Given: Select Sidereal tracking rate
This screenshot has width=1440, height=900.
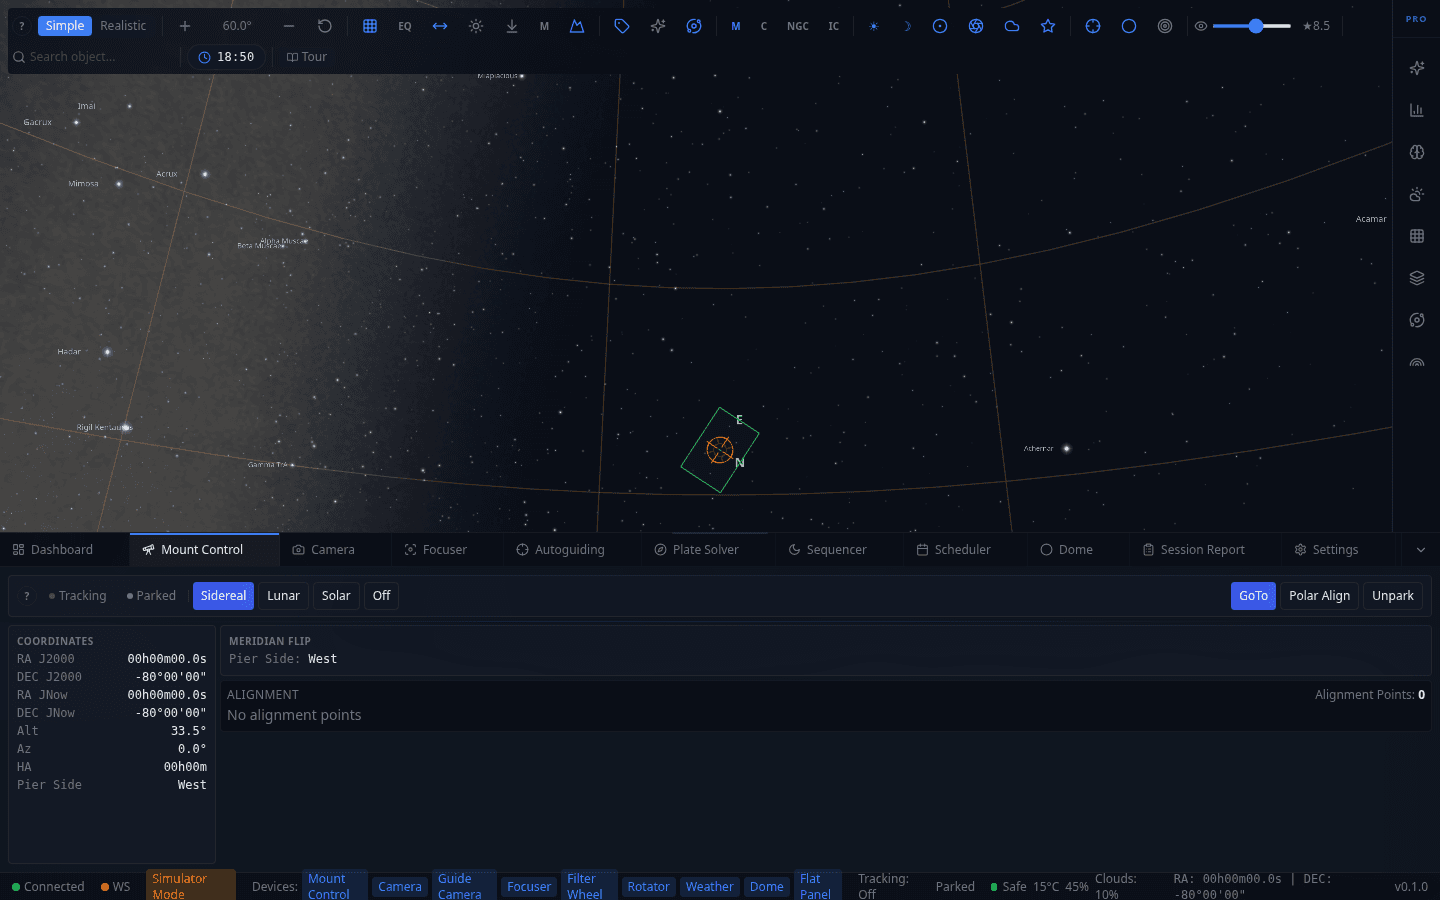Looking at the screenshot, I should click(x=223, y=596).
